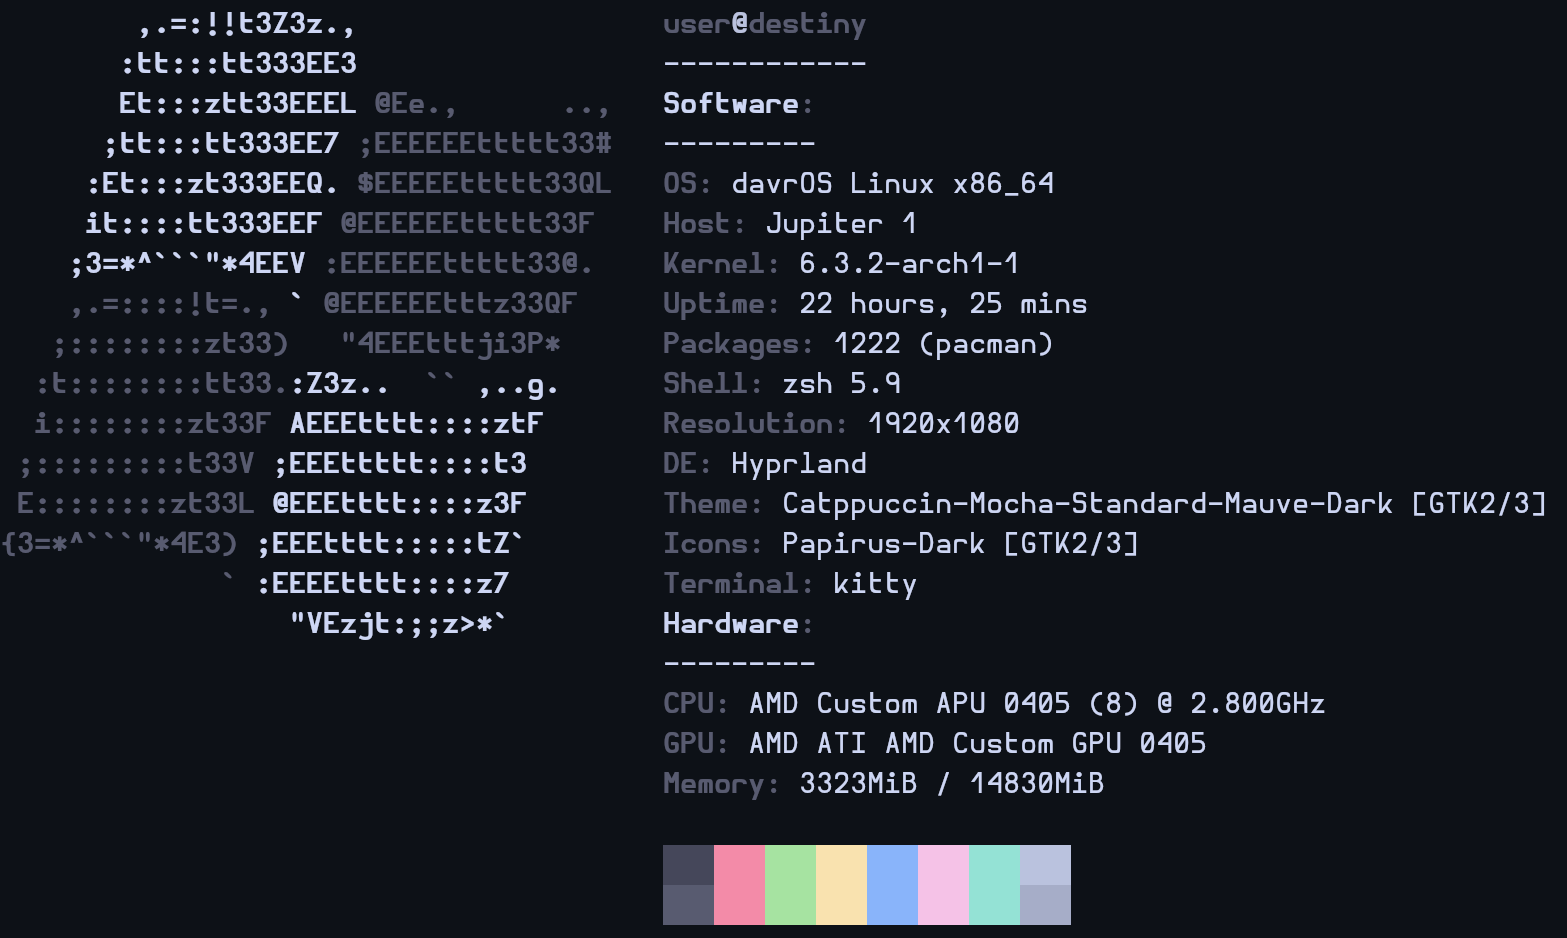This screenshot has height=938, width=1567.
Task: Click the 'CPU:' label
Action: (697, 704)
